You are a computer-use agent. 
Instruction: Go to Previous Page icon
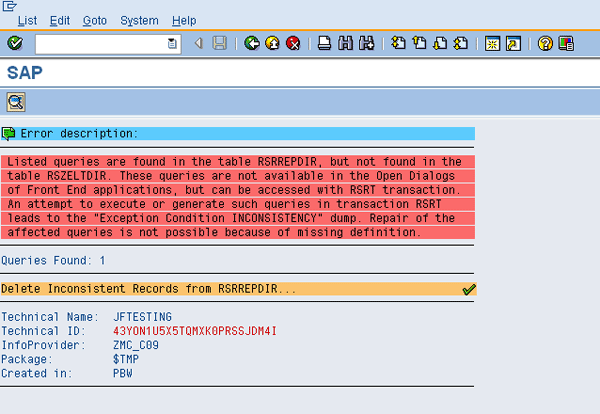[419, 43]
